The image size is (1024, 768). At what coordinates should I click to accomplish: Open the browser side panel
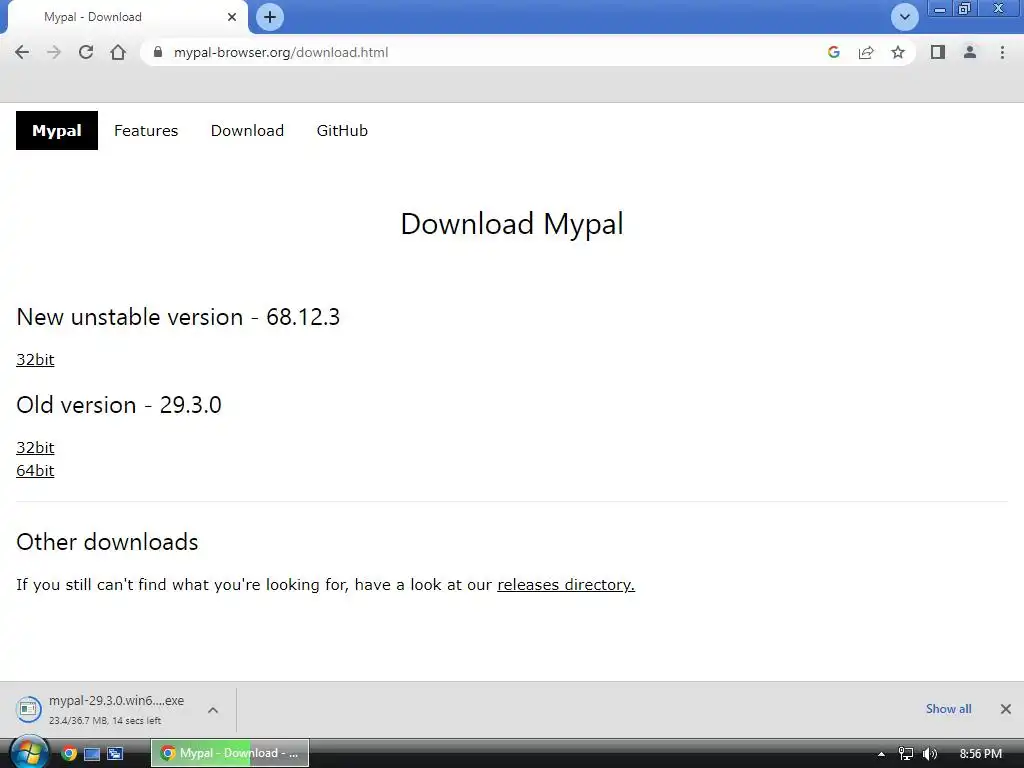938,52
